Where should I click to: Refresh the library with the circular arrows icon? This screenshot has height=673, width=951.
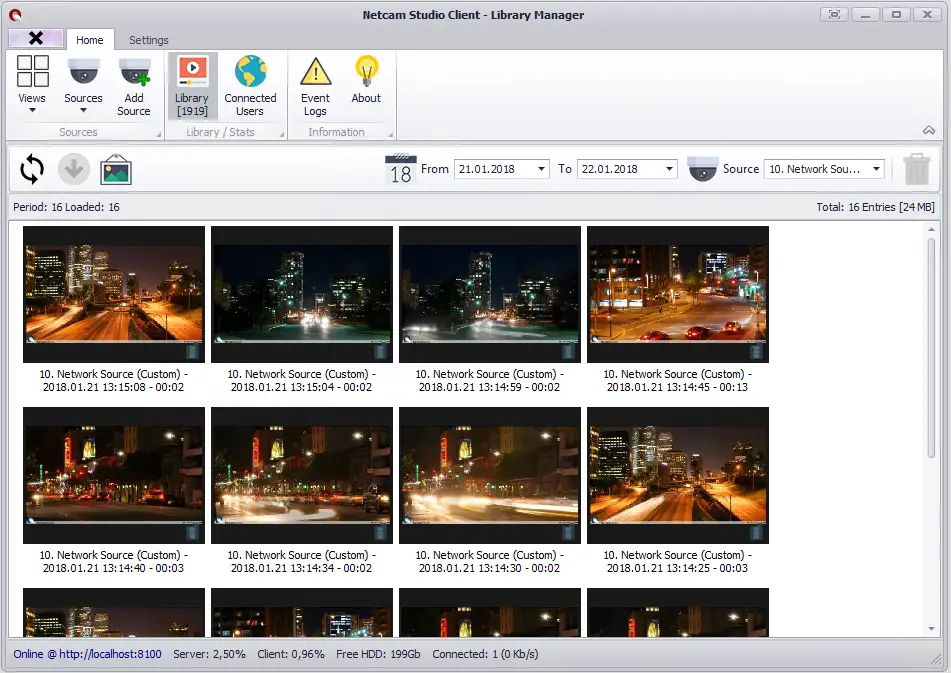32,170
